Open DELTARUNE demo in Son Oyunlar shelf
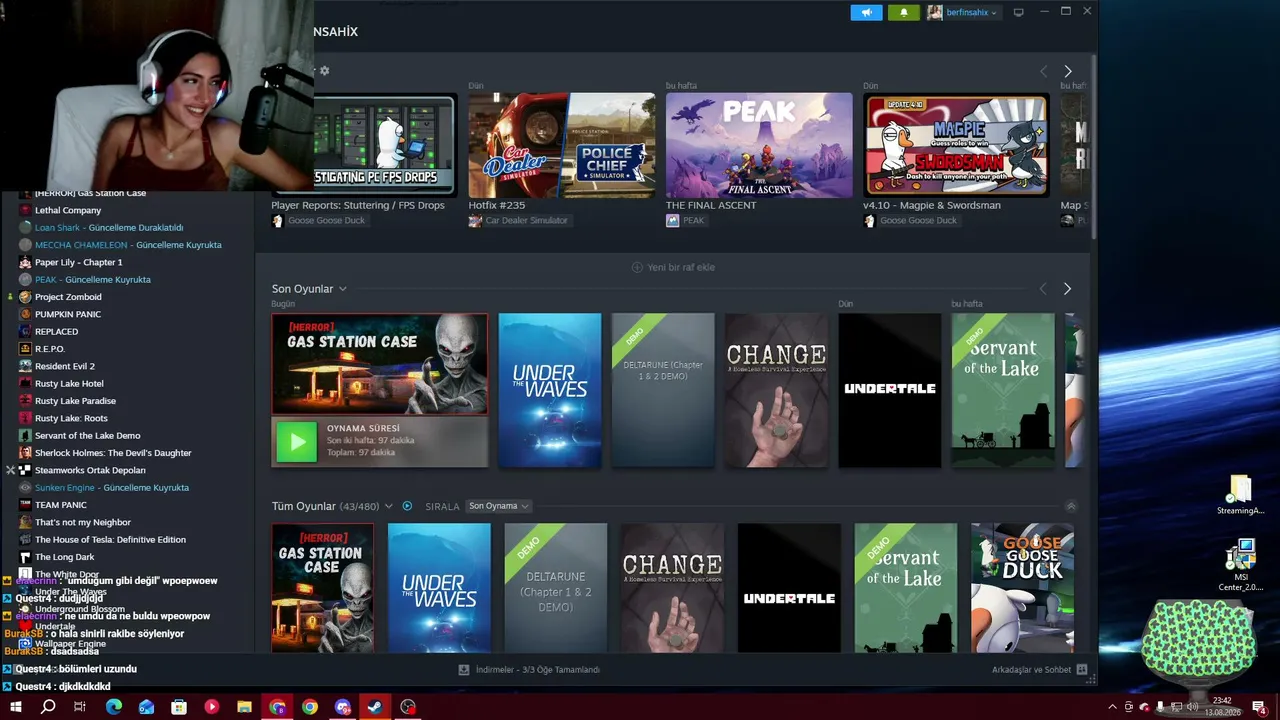Screen dimensions: 1280x720 point(663,390)
